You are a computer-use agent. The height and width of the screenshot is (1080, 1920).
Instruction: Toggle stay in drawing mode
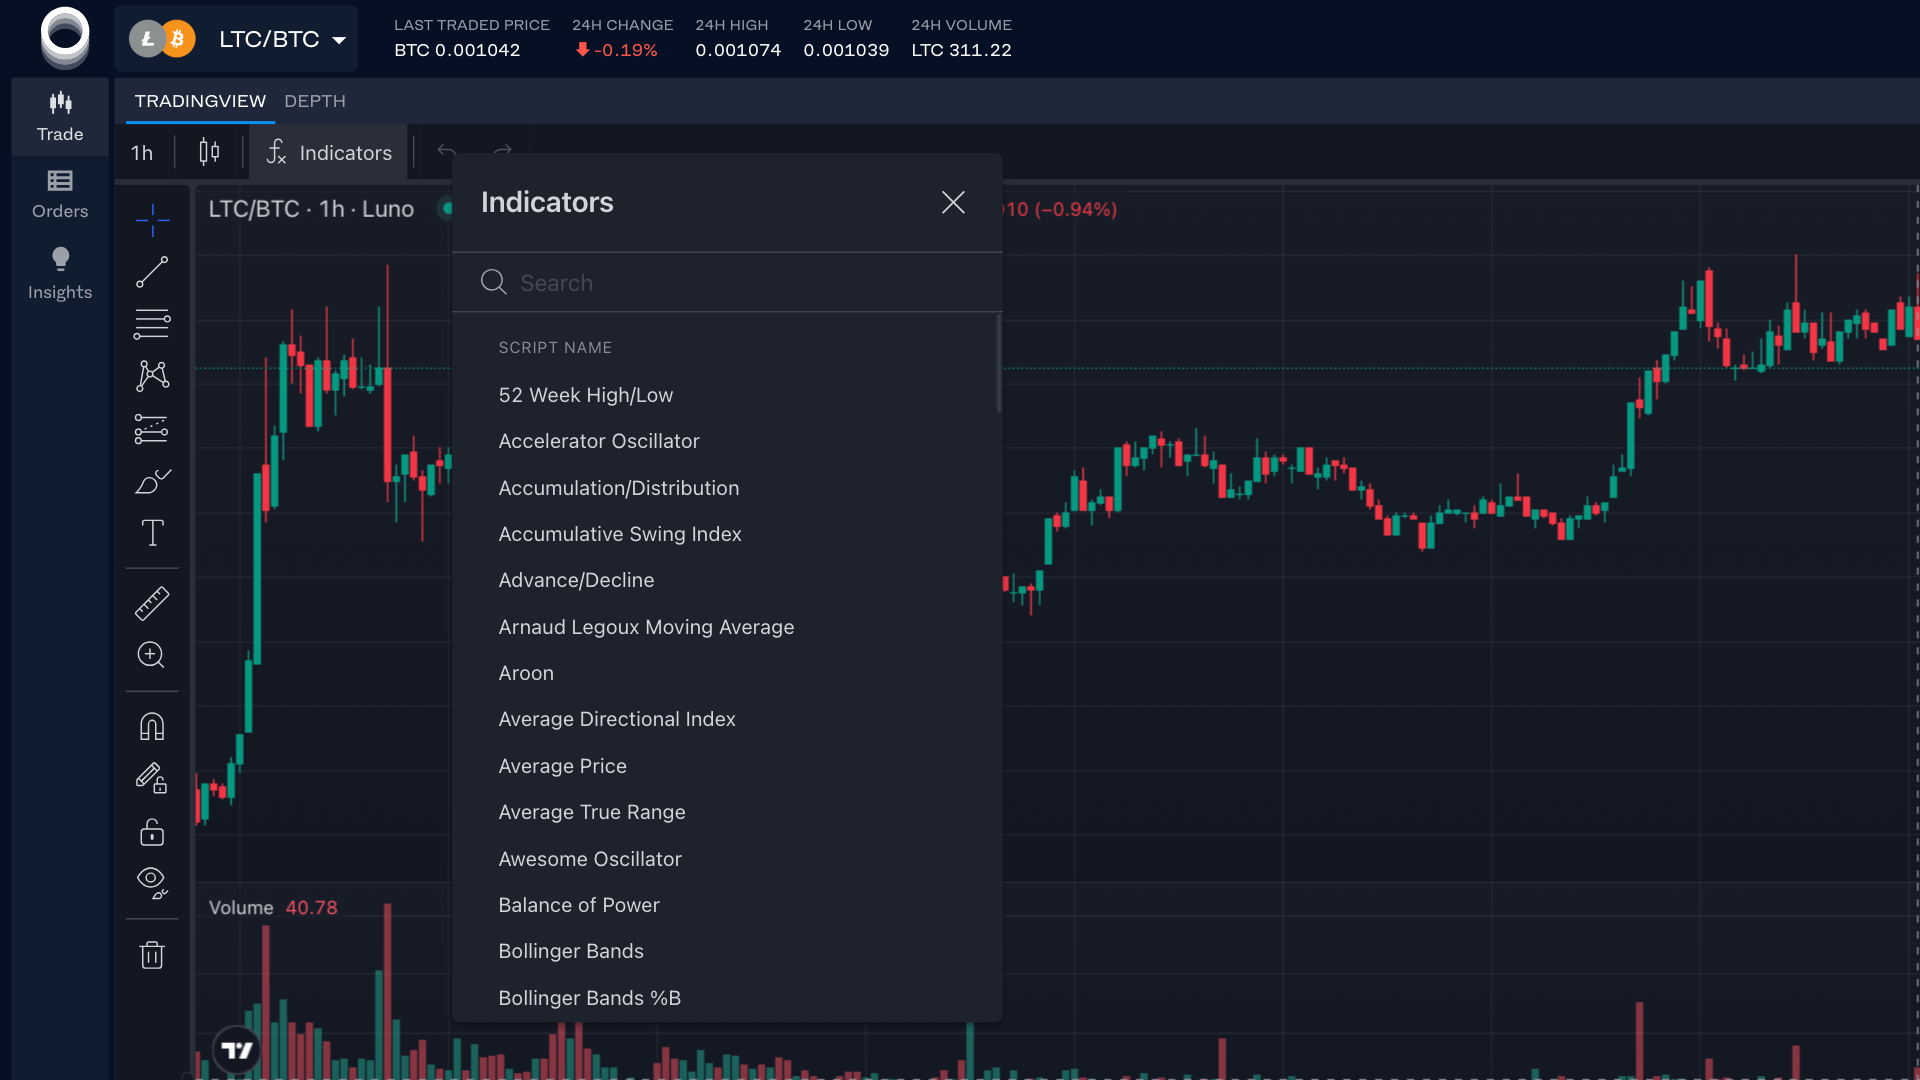click(152, 778)
